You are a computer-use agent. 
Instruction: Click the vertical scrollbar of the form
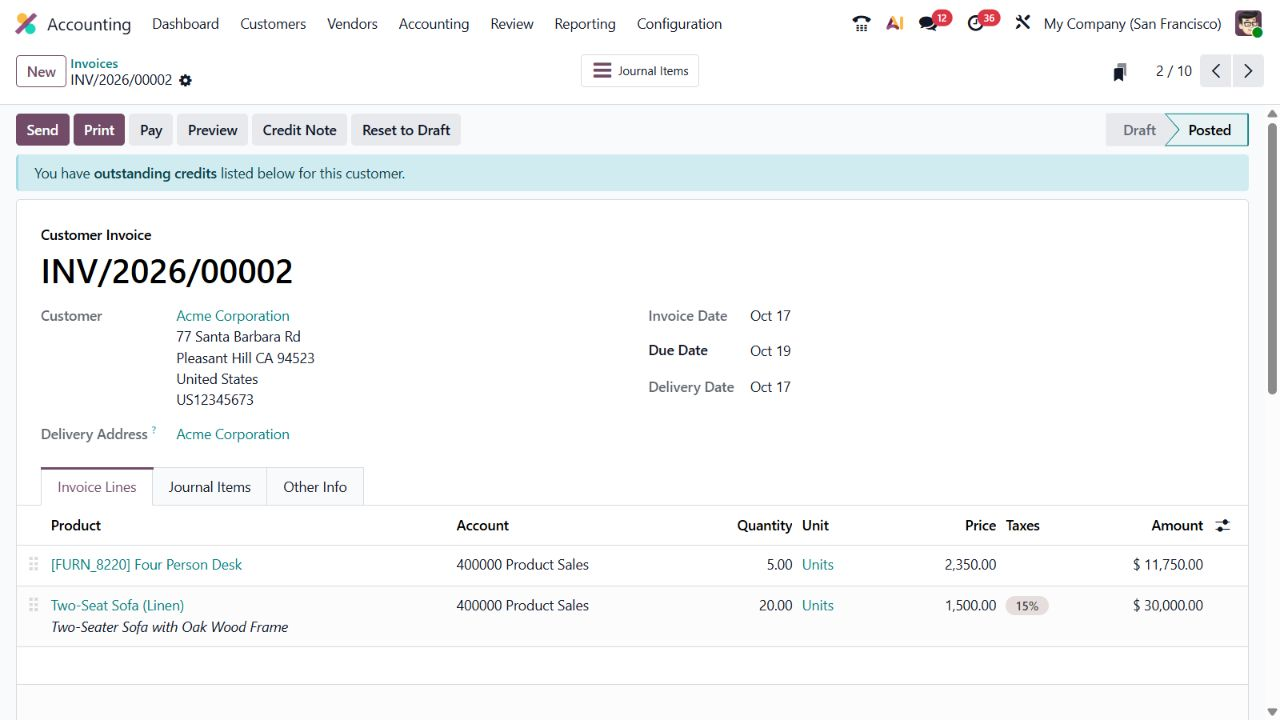(x=1272, y=258)
